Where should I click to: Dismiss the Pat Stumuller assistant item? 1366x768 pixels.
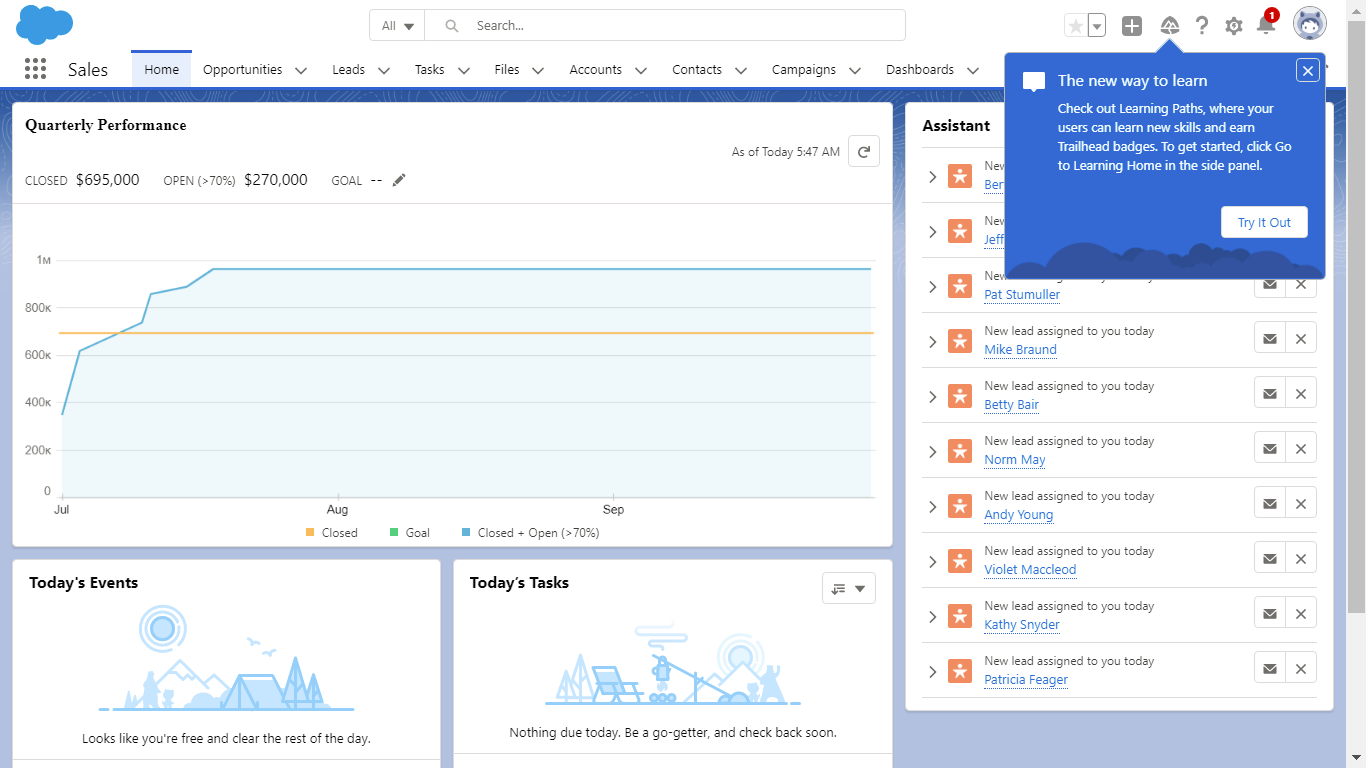(x=1301, y=284)
